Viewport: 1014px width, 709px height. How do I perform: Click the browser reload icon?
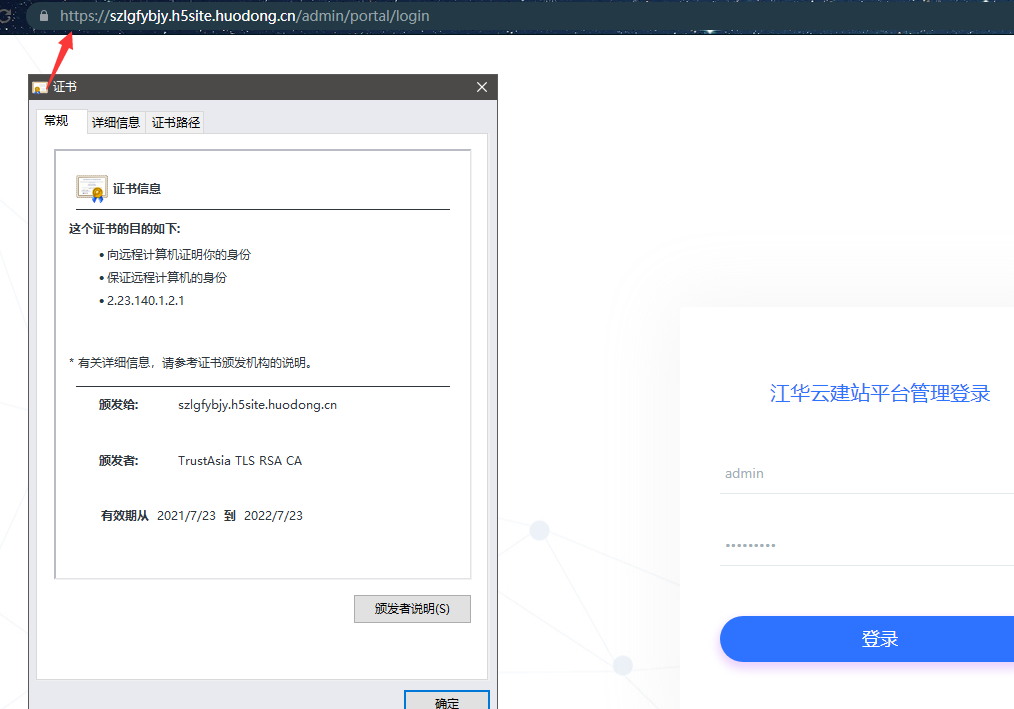coord(6,16)
